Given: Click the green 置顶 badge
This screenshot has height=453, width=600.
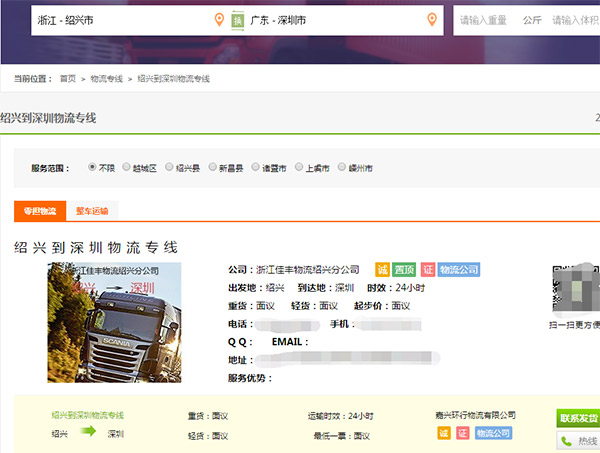Looking at the screenshot, I should pos(404,270).
